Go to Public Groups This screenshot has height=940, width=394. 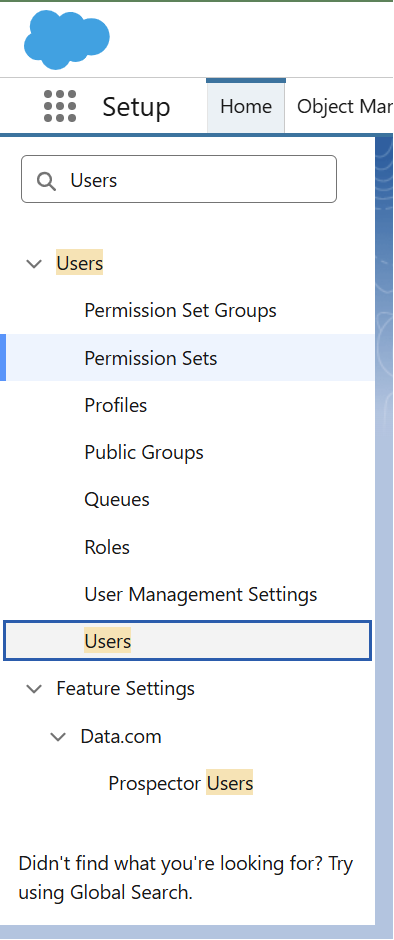click(x=144, y=453)
